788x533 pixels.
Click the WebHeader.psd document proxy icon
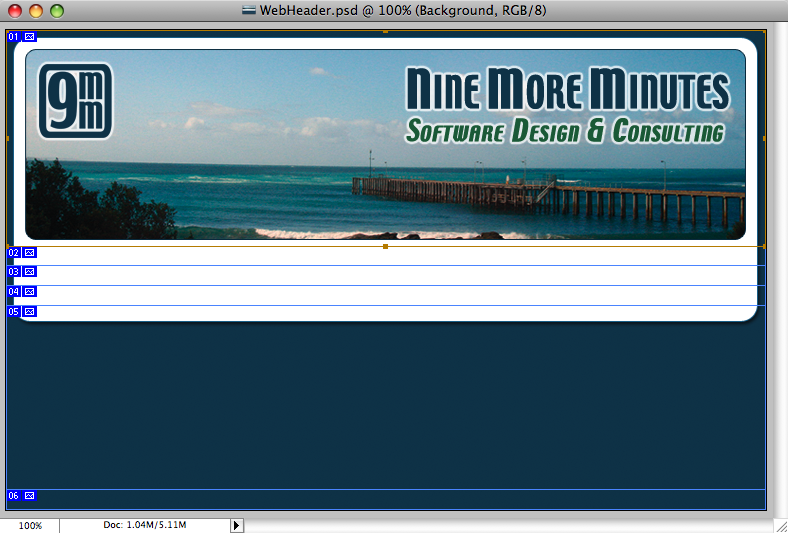pyautogui.click(x=249, y=10)
